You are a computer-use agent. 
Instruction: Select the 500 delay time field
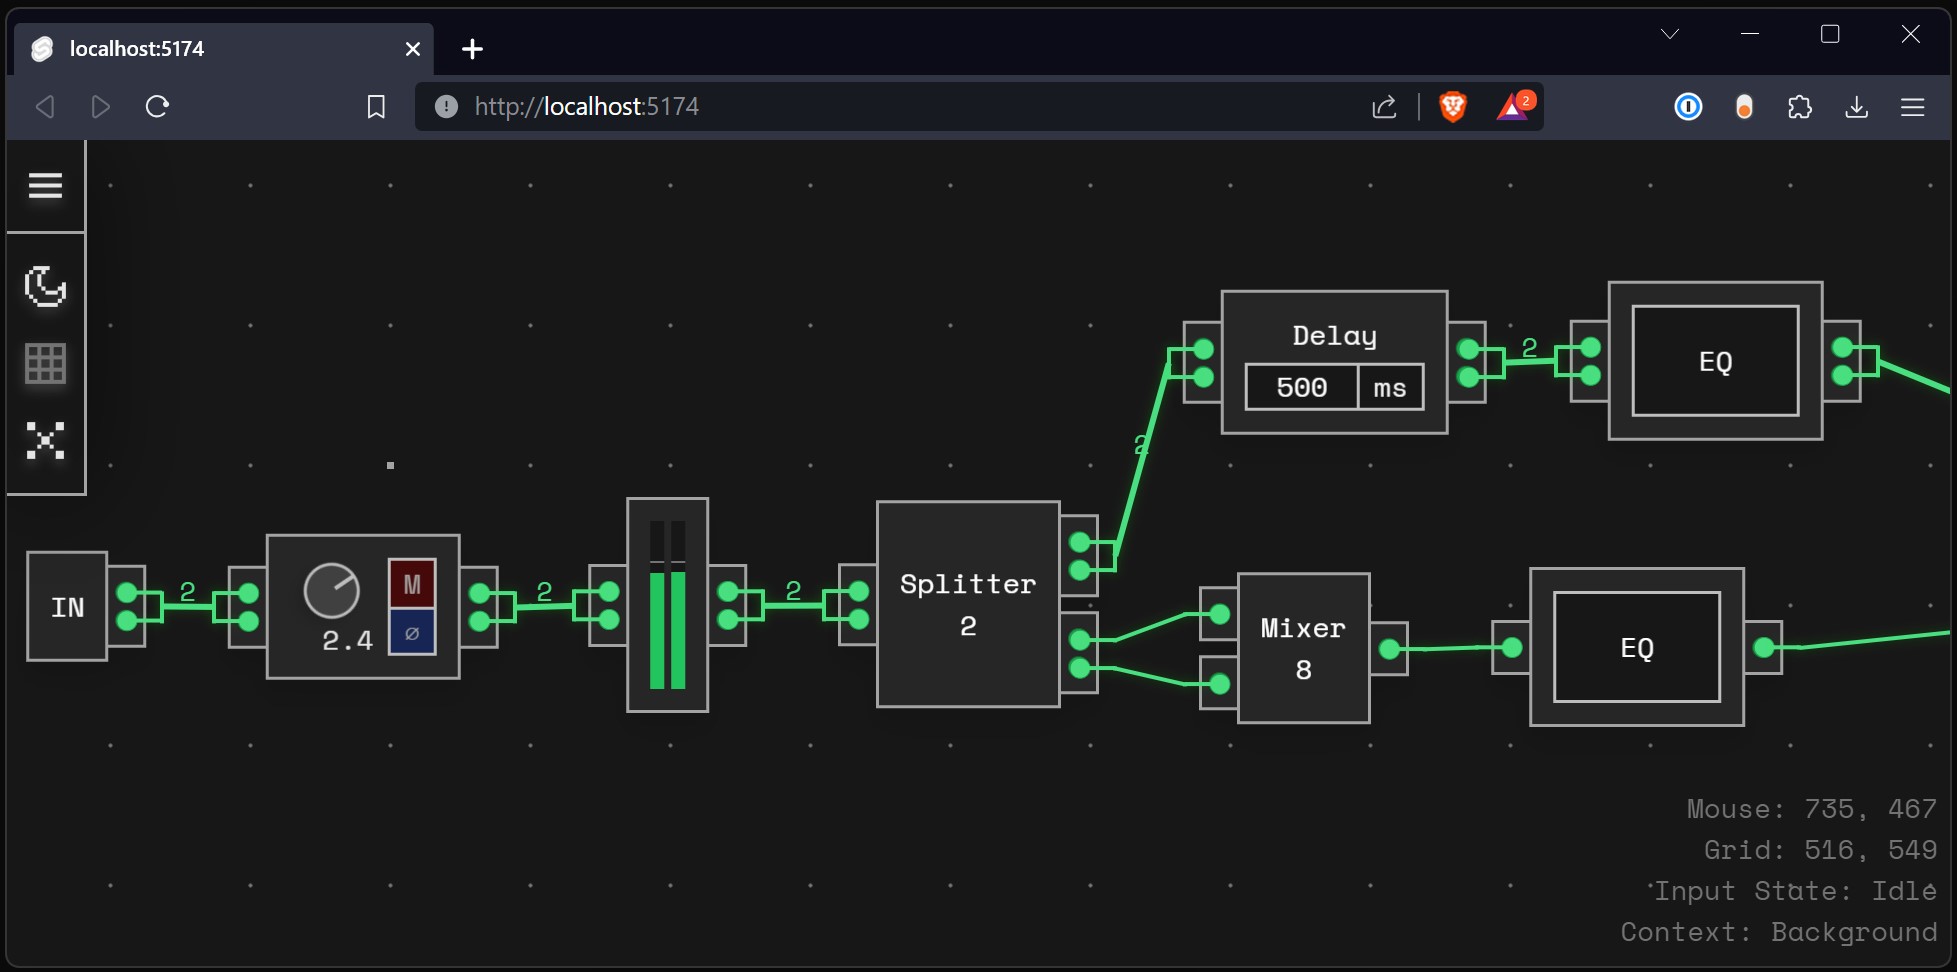[1301, 387]
